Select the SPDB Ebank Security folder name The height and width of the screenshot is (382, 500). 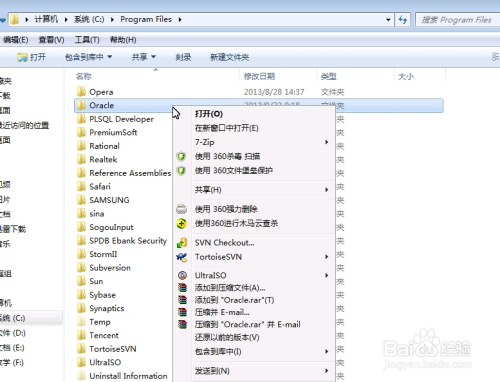point(128,241)
